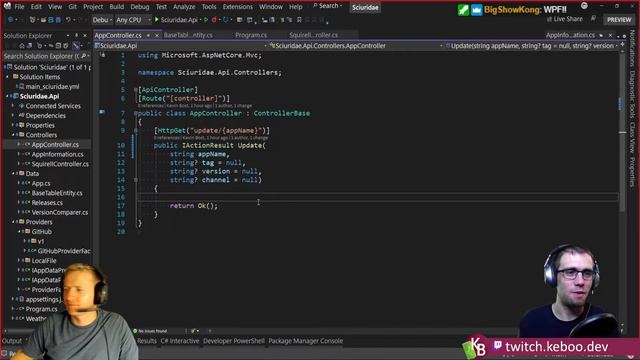Image resolution: width=640 pixels, height=360 pixels.
Task: Open the Build menu
Action: (117, 7)
